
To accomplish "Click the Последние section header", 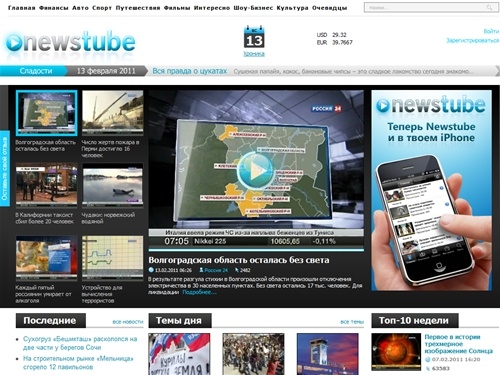I will [50, 321].
